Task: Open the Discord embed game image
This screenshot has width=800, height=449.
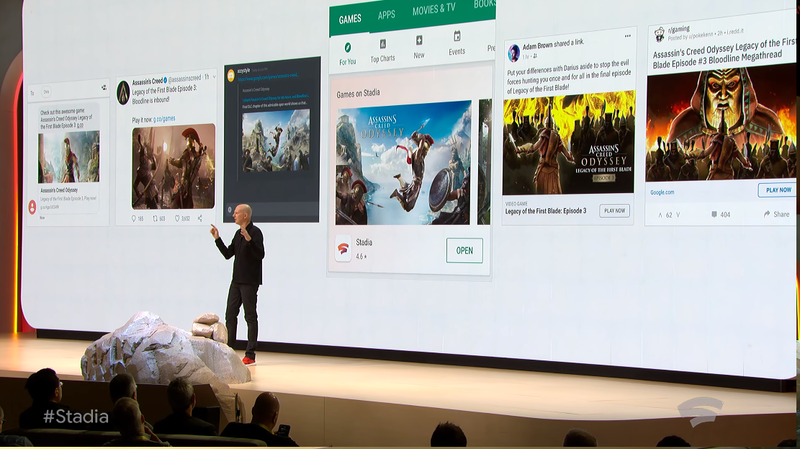Action: point(276,140)
